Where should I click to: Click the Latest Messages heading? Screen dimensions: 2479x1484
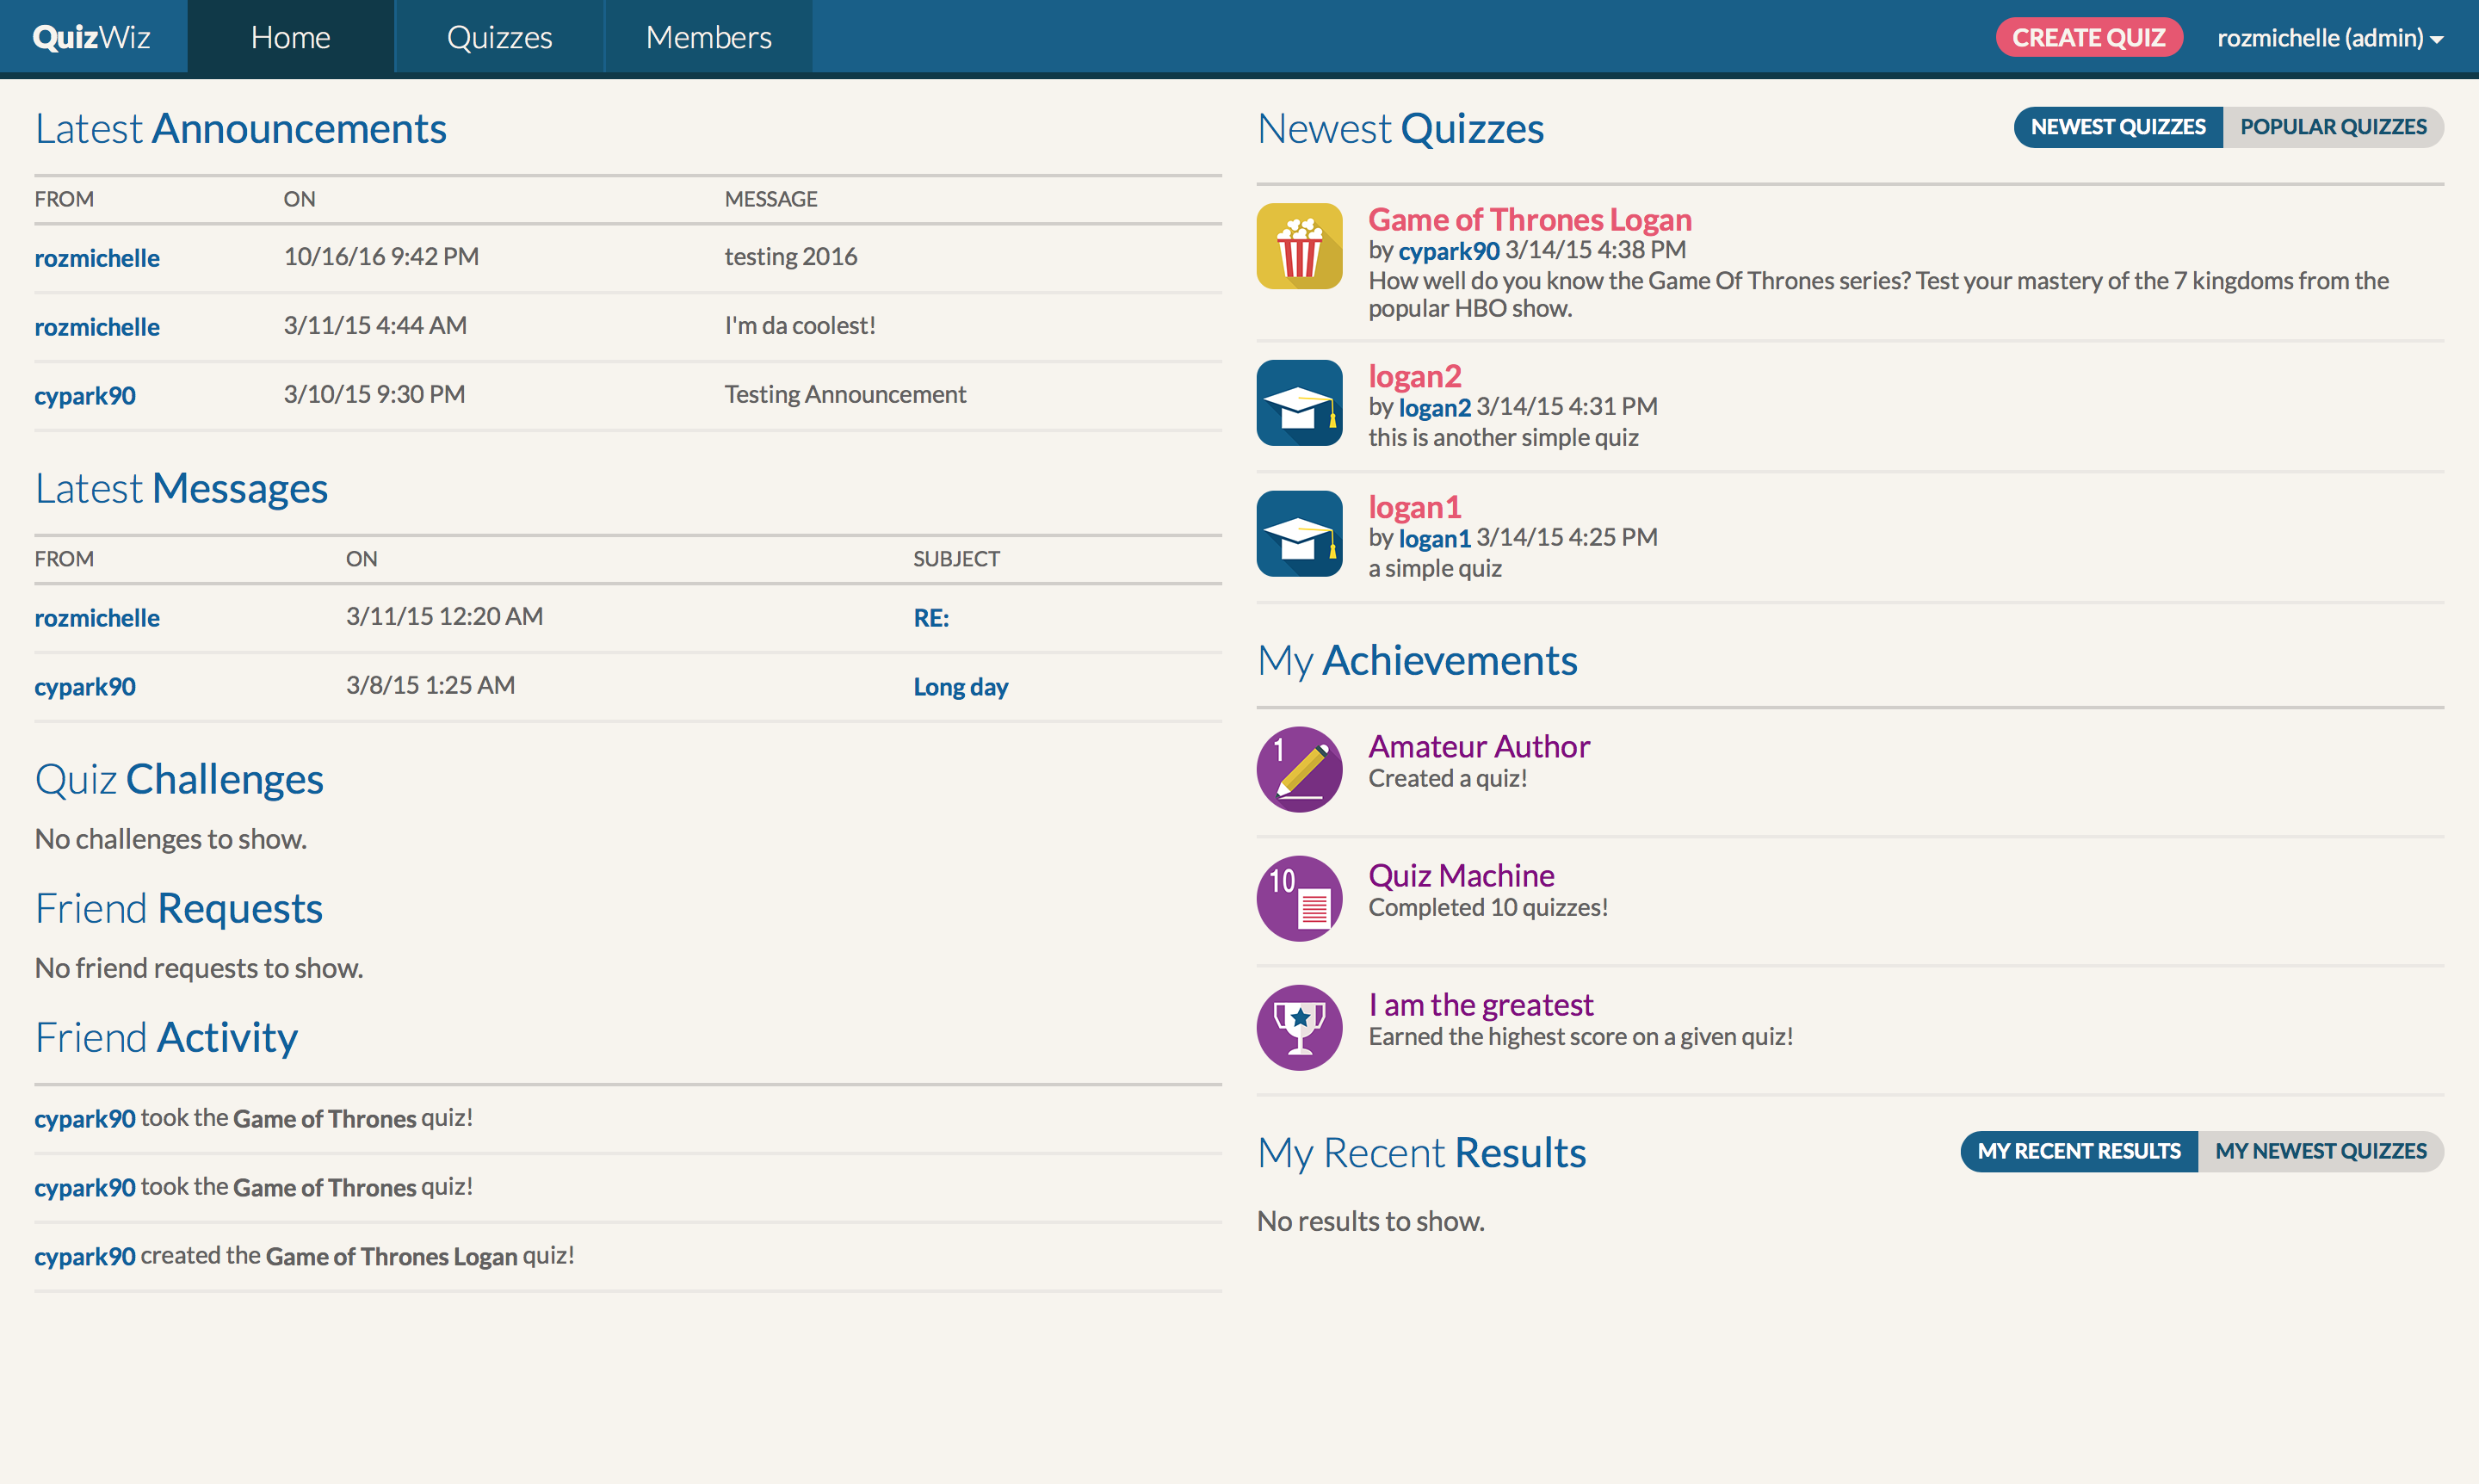tap(181, 489)
